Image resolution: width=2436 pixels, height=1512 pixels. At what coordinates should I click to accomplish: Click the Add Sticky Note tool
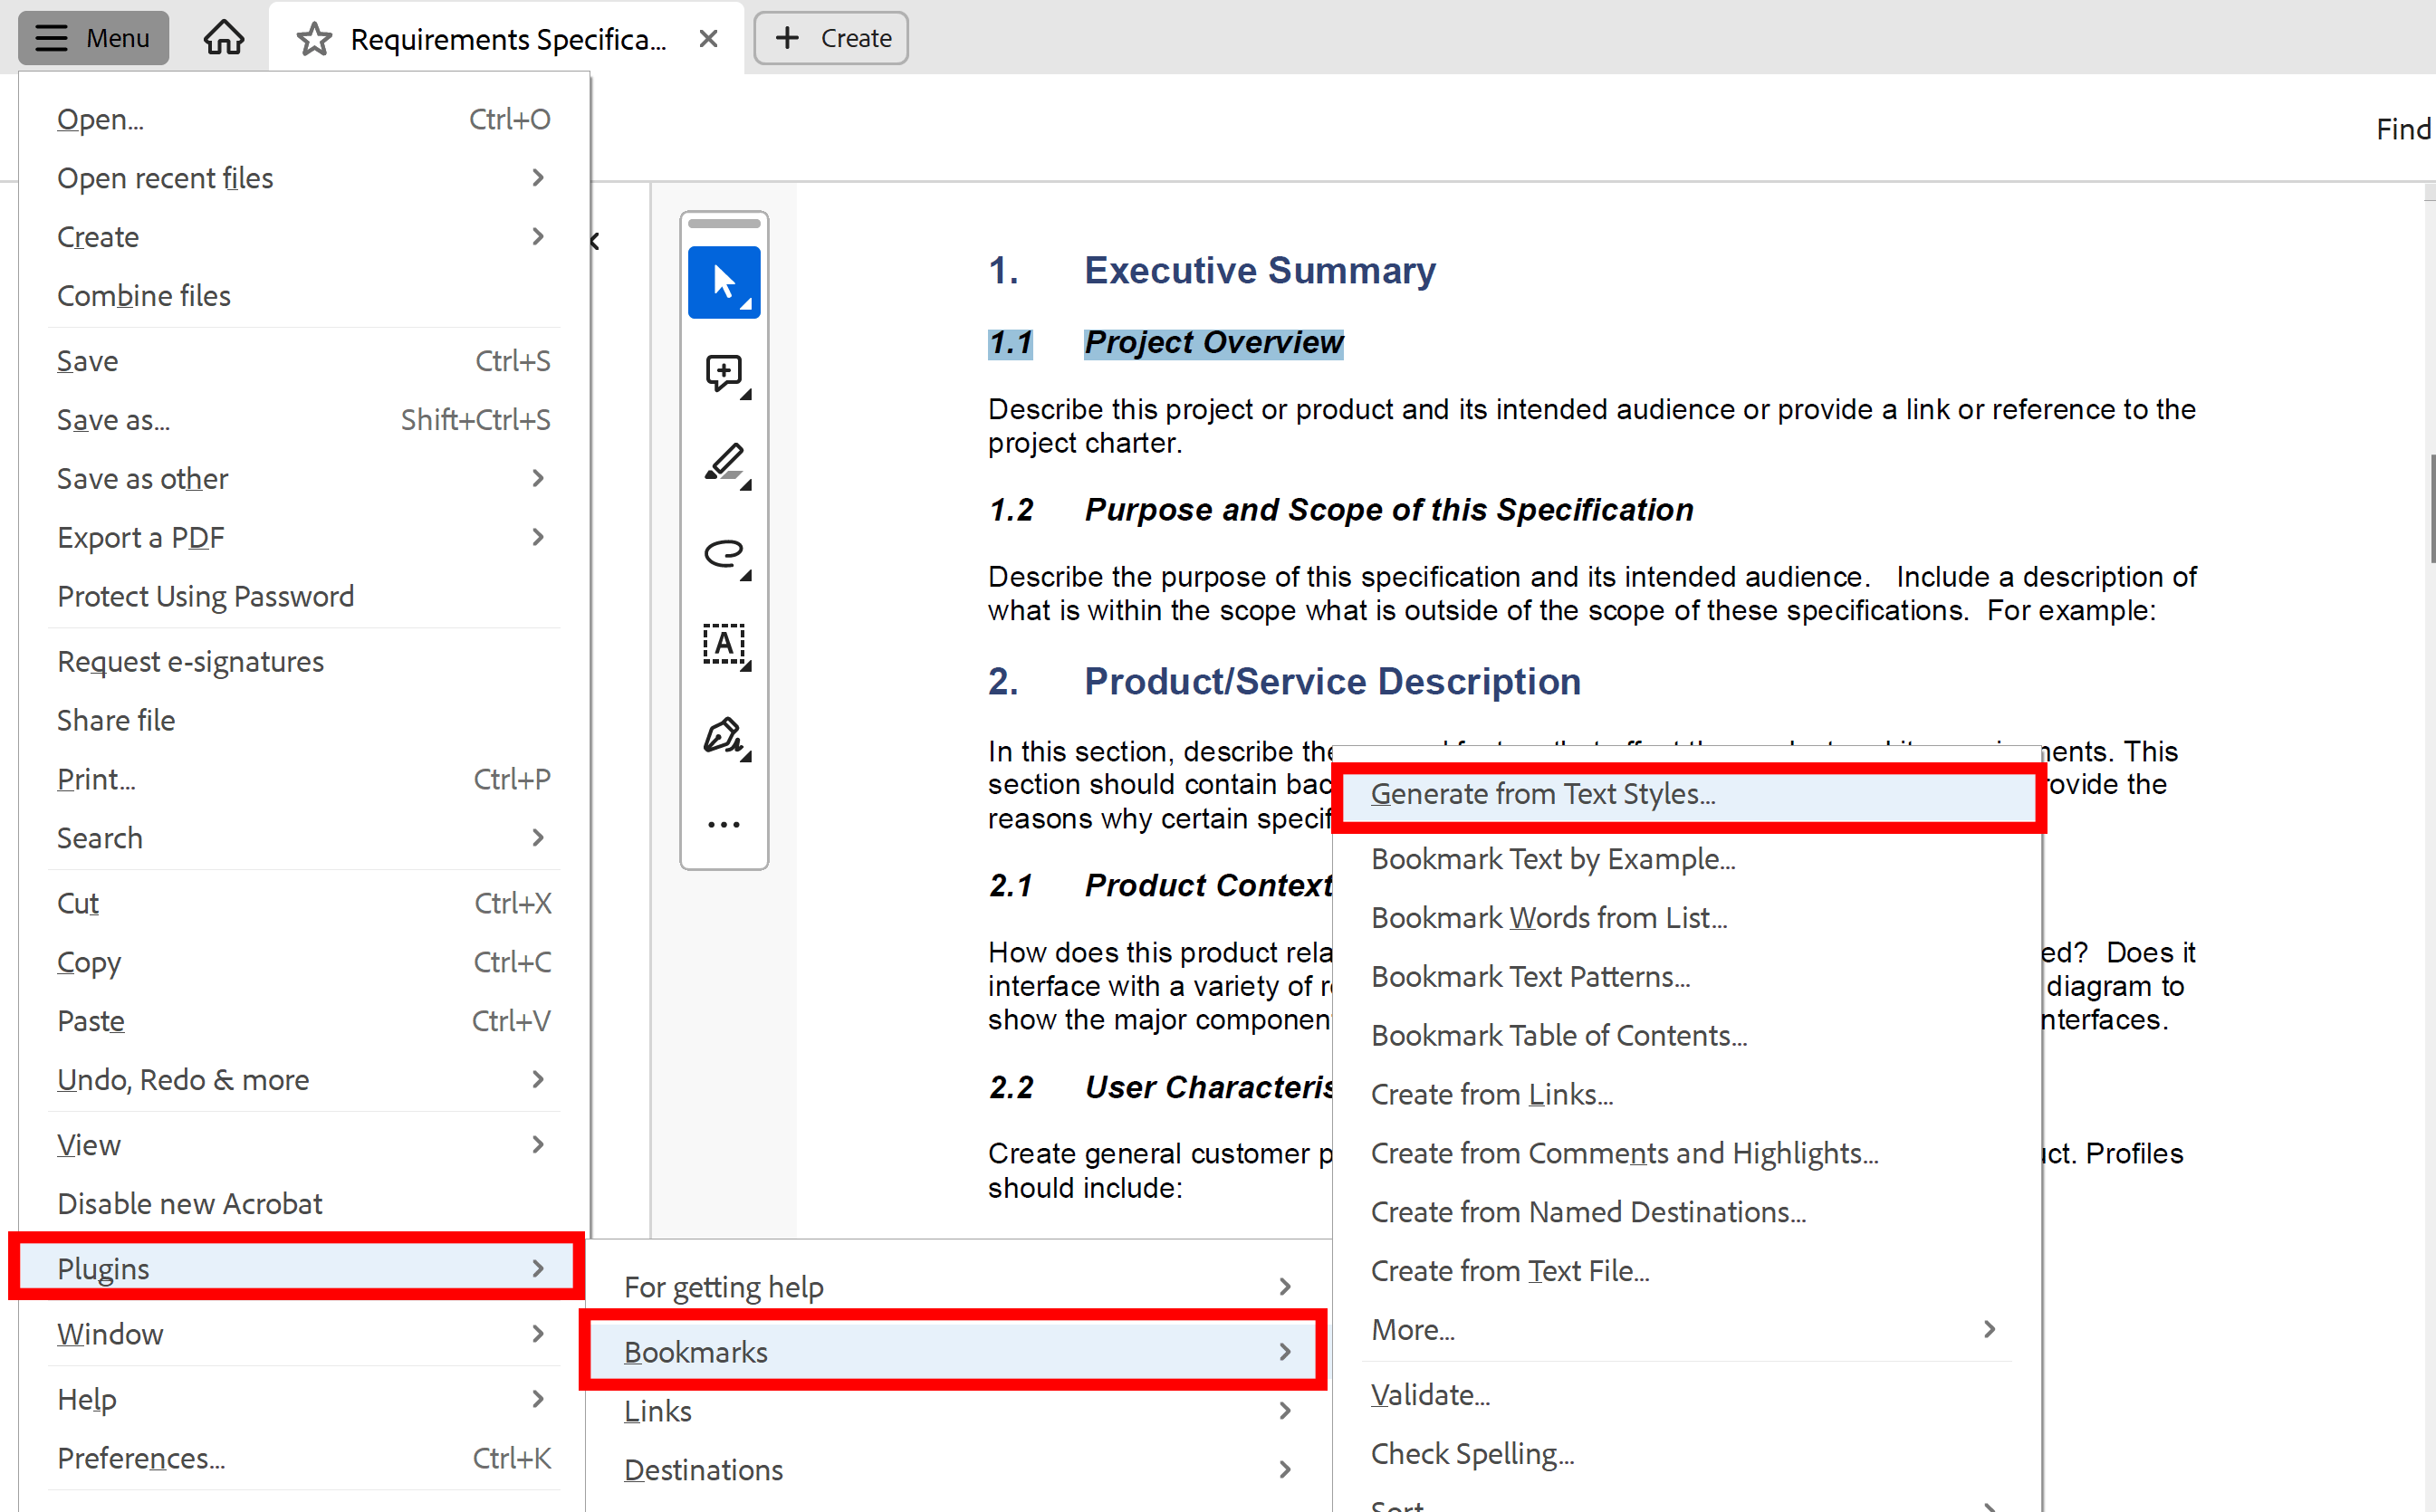pos(722,371)
